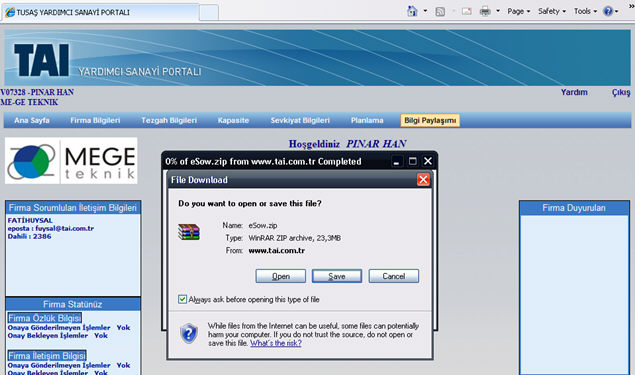Click the WinRAR archive file icon
The width and height of the screenshot is (635, 375).
pos(189,232)
